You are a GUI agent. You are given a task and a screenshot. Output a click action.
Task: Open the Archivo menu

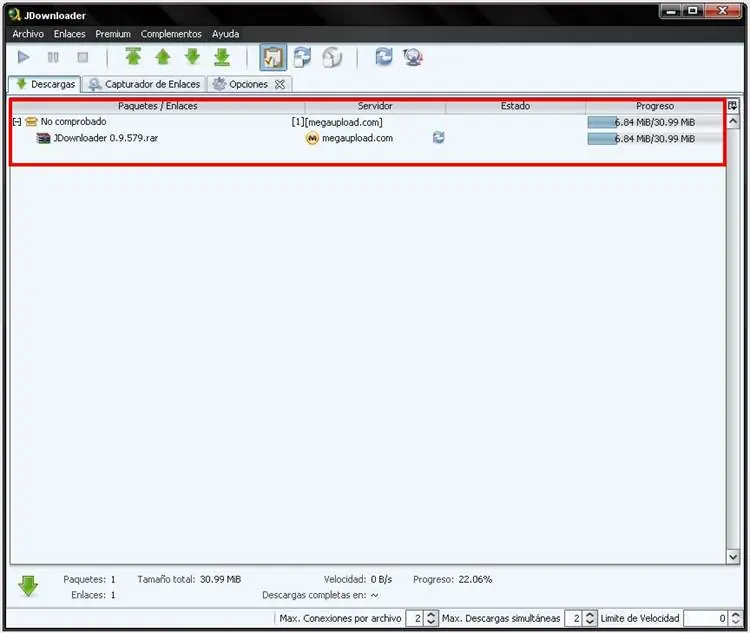point(28,34)
